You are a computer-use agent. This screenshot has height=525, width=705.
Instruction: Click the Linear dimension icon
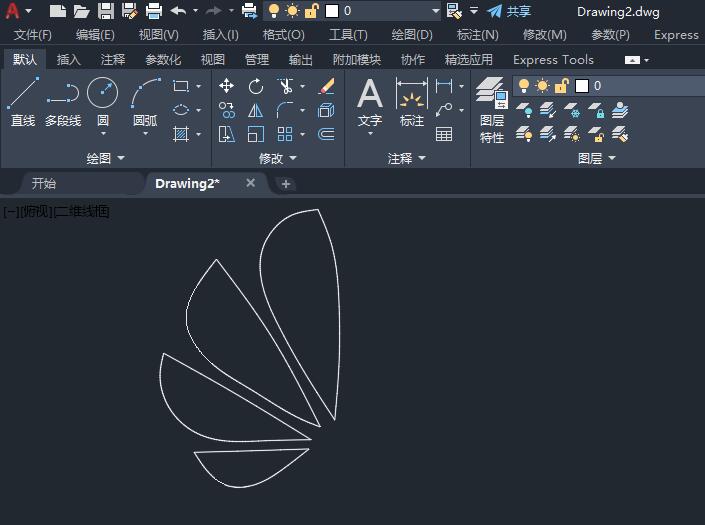[444, 85]
